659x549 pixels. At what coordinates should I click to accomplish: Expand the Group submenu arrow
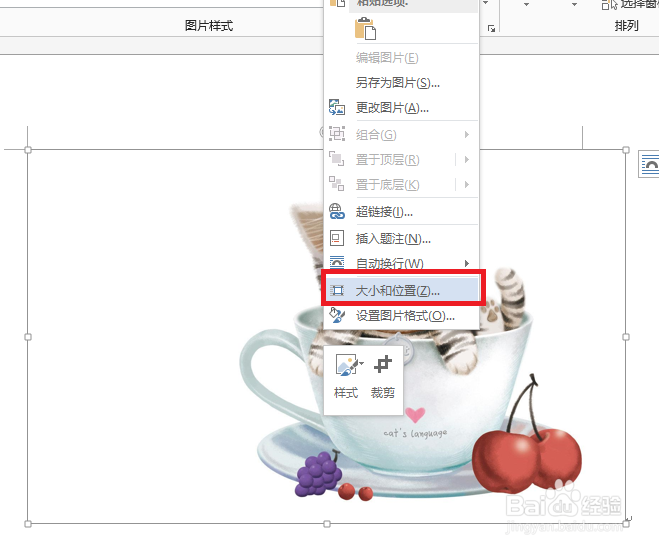(x=467, y=135)
